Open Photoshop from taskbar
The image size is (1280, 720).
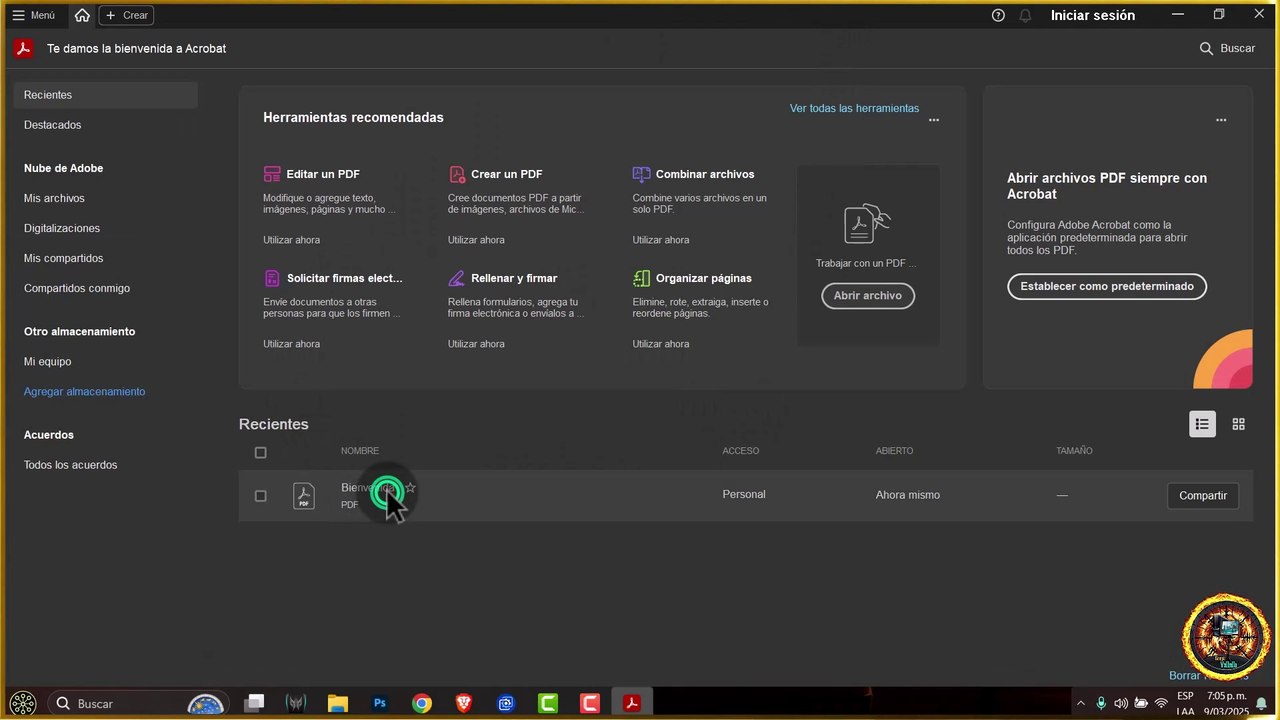point(380,704)
